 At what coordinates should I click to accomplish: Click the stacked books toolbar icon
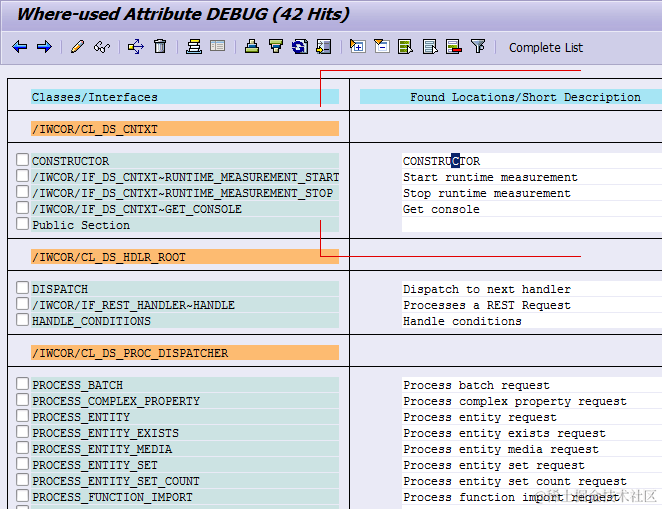(194, 46)
